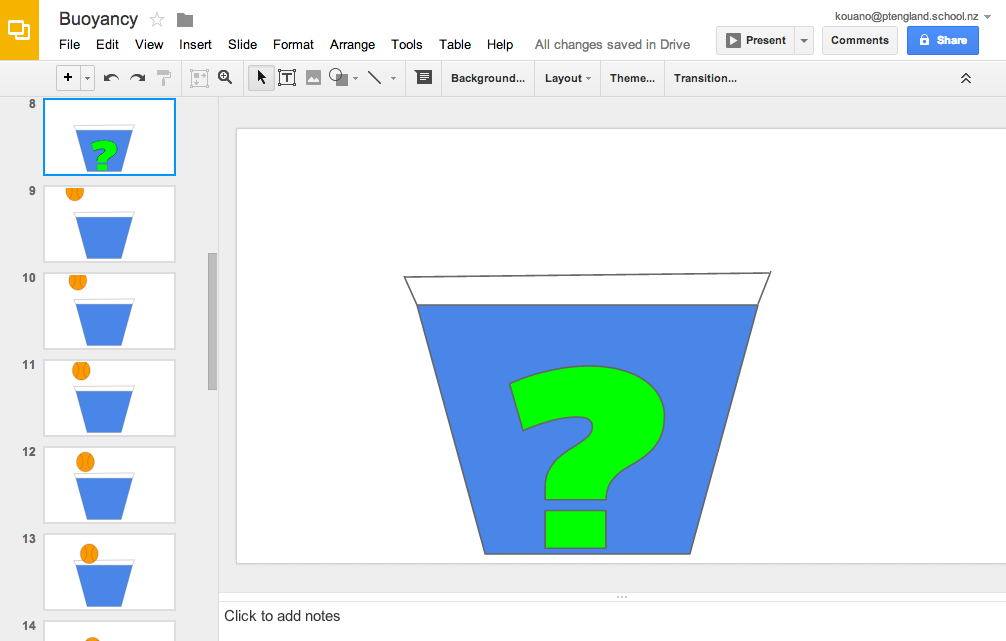
Task: Expand the shape tool dropdown arrow
Action: (355, 79)
